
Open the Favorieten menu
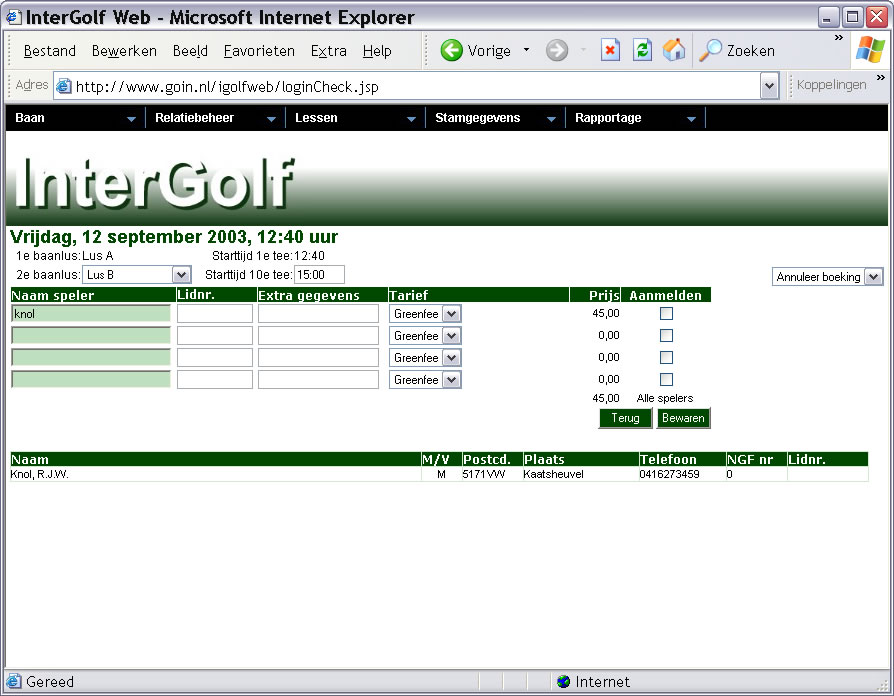tap(259, 51)
